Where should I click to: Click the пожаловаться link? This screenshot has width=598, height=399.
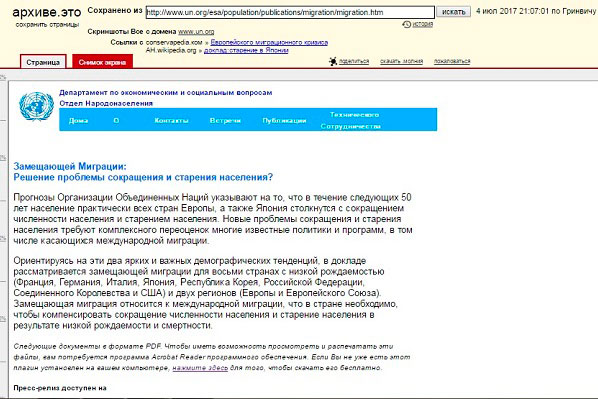(452, 61)
